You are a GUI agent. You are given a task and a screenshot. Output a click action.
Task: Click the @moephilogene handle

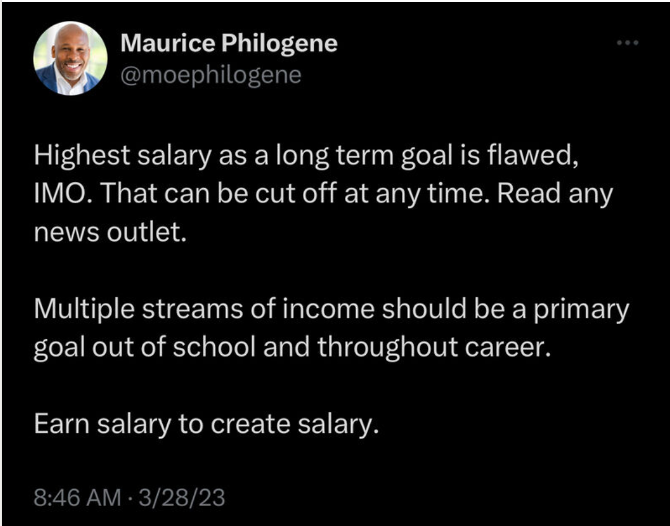(x=211, y=75)
